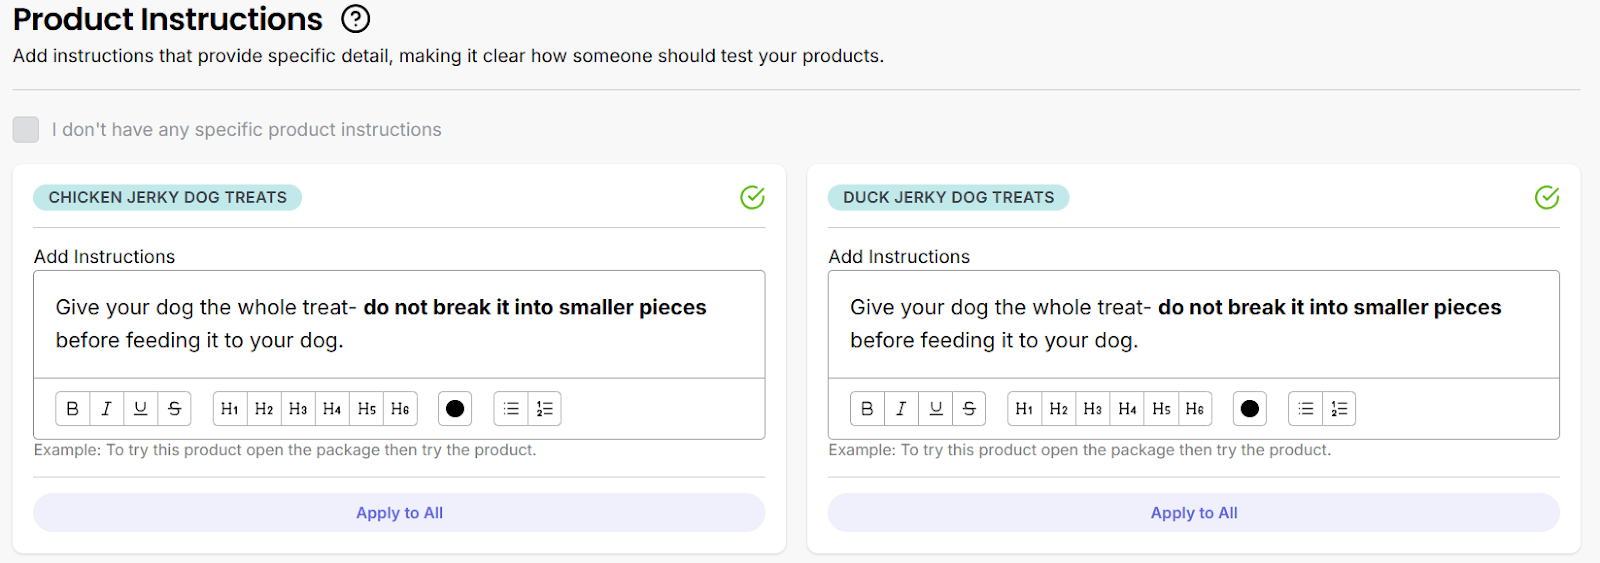Click Apply to All under Chicken Jerky
Viewport: 1600px width, 563px height.
point(399,513)
